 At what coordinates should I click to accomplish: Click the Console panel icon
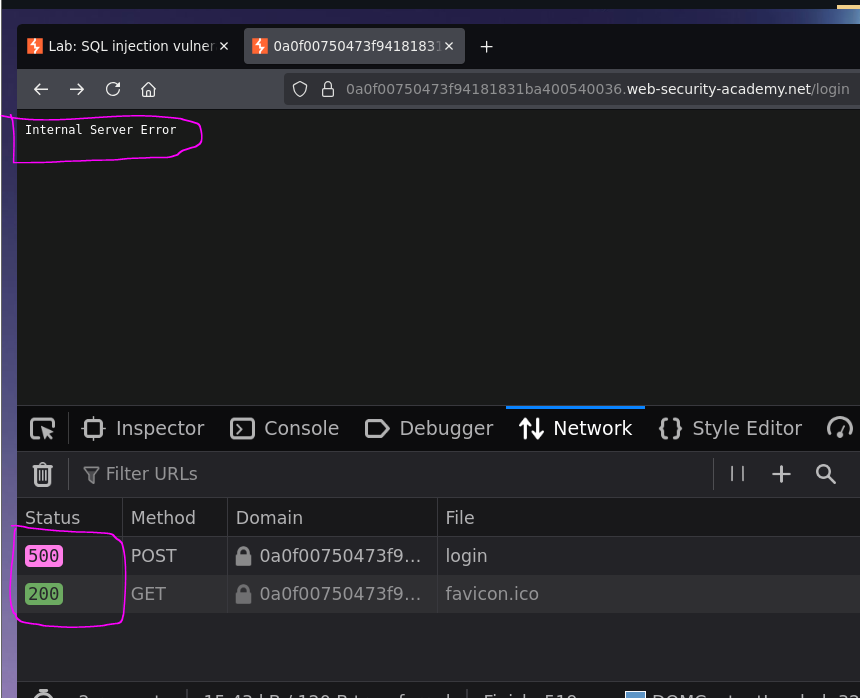242,429
